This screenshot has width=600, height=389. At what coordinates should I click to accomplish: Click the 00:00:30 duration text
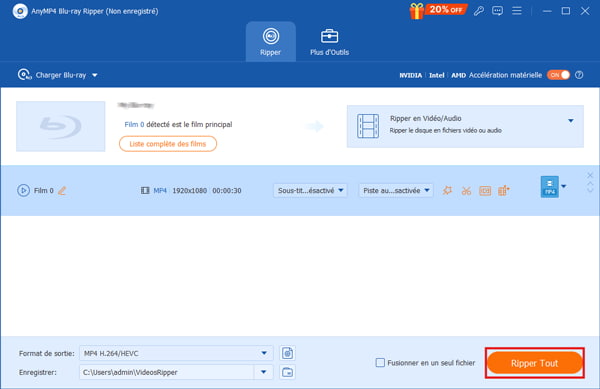(227, 190)
